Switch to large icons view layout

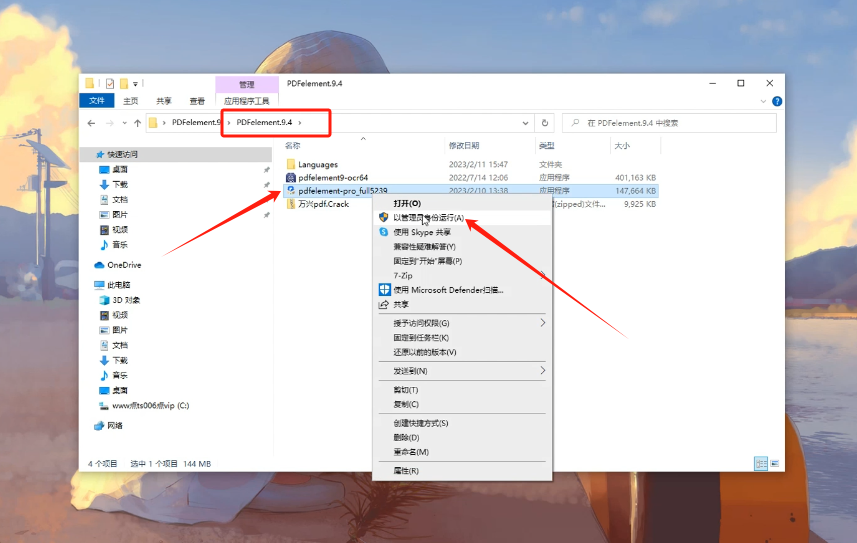[774, 464]
